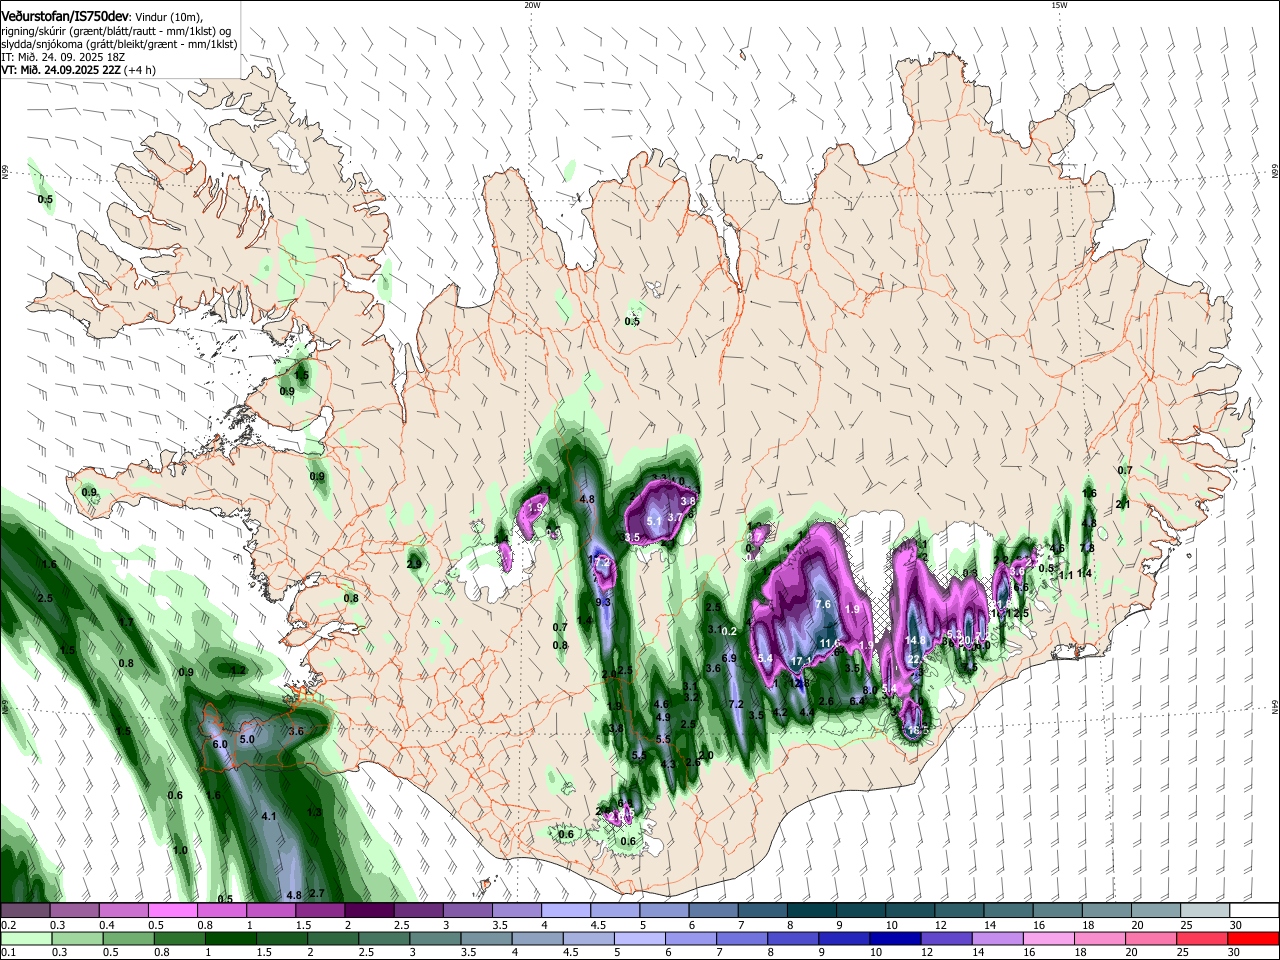Select the 4.2 value on the map near the glacier
Screen dimensions: 1280x960
tap(780, 712)
